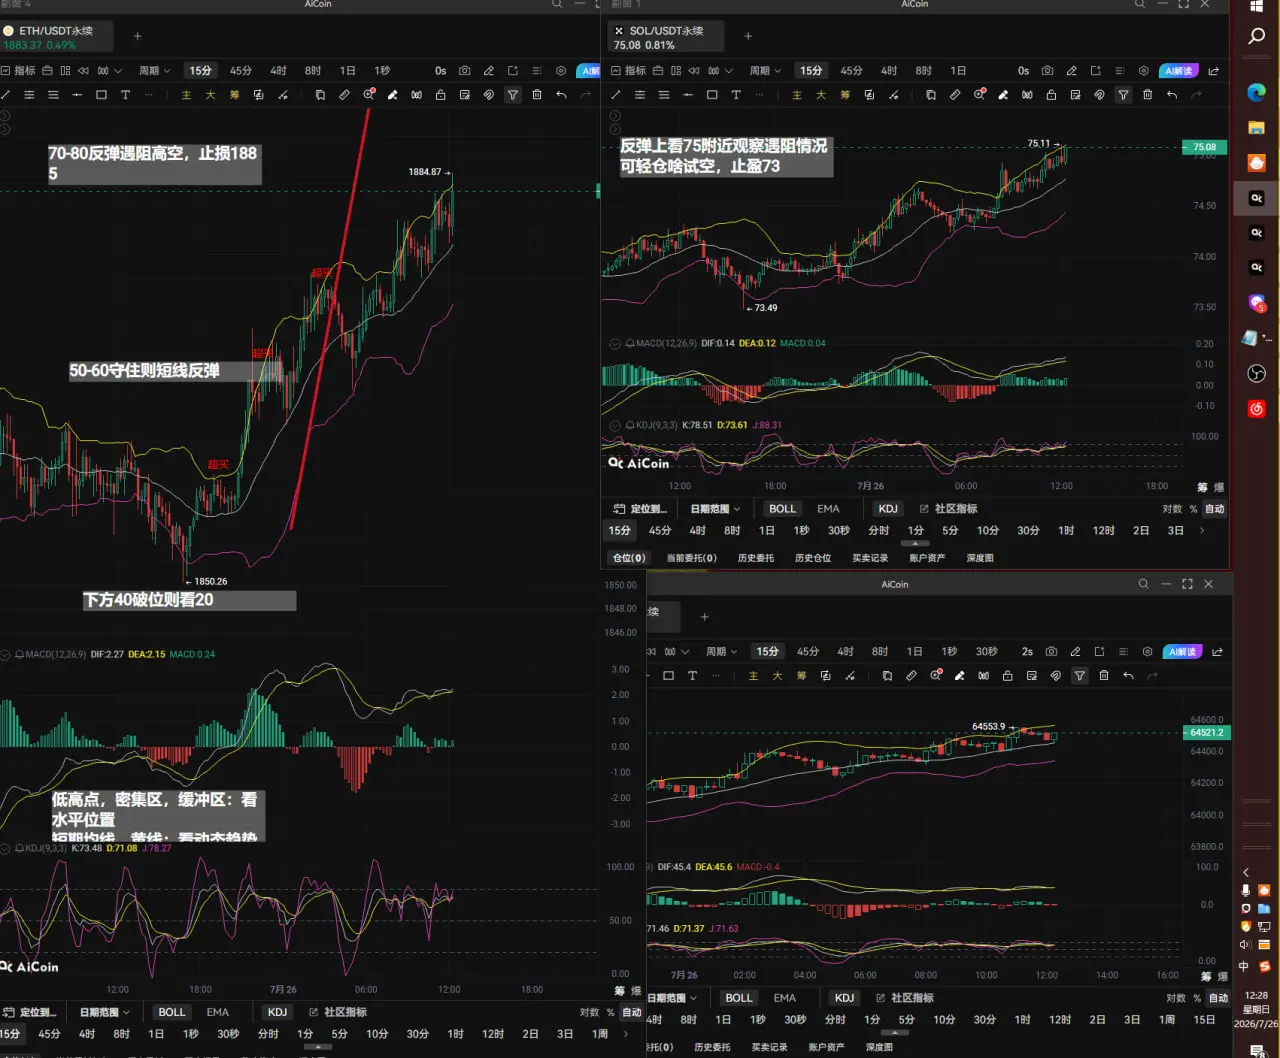Image resolution: width=1280 pixels, height=1058 pixels.
Task: Expand the 周期 dropdown in the bottom-right AiCoin window
Action: point(721,652)
